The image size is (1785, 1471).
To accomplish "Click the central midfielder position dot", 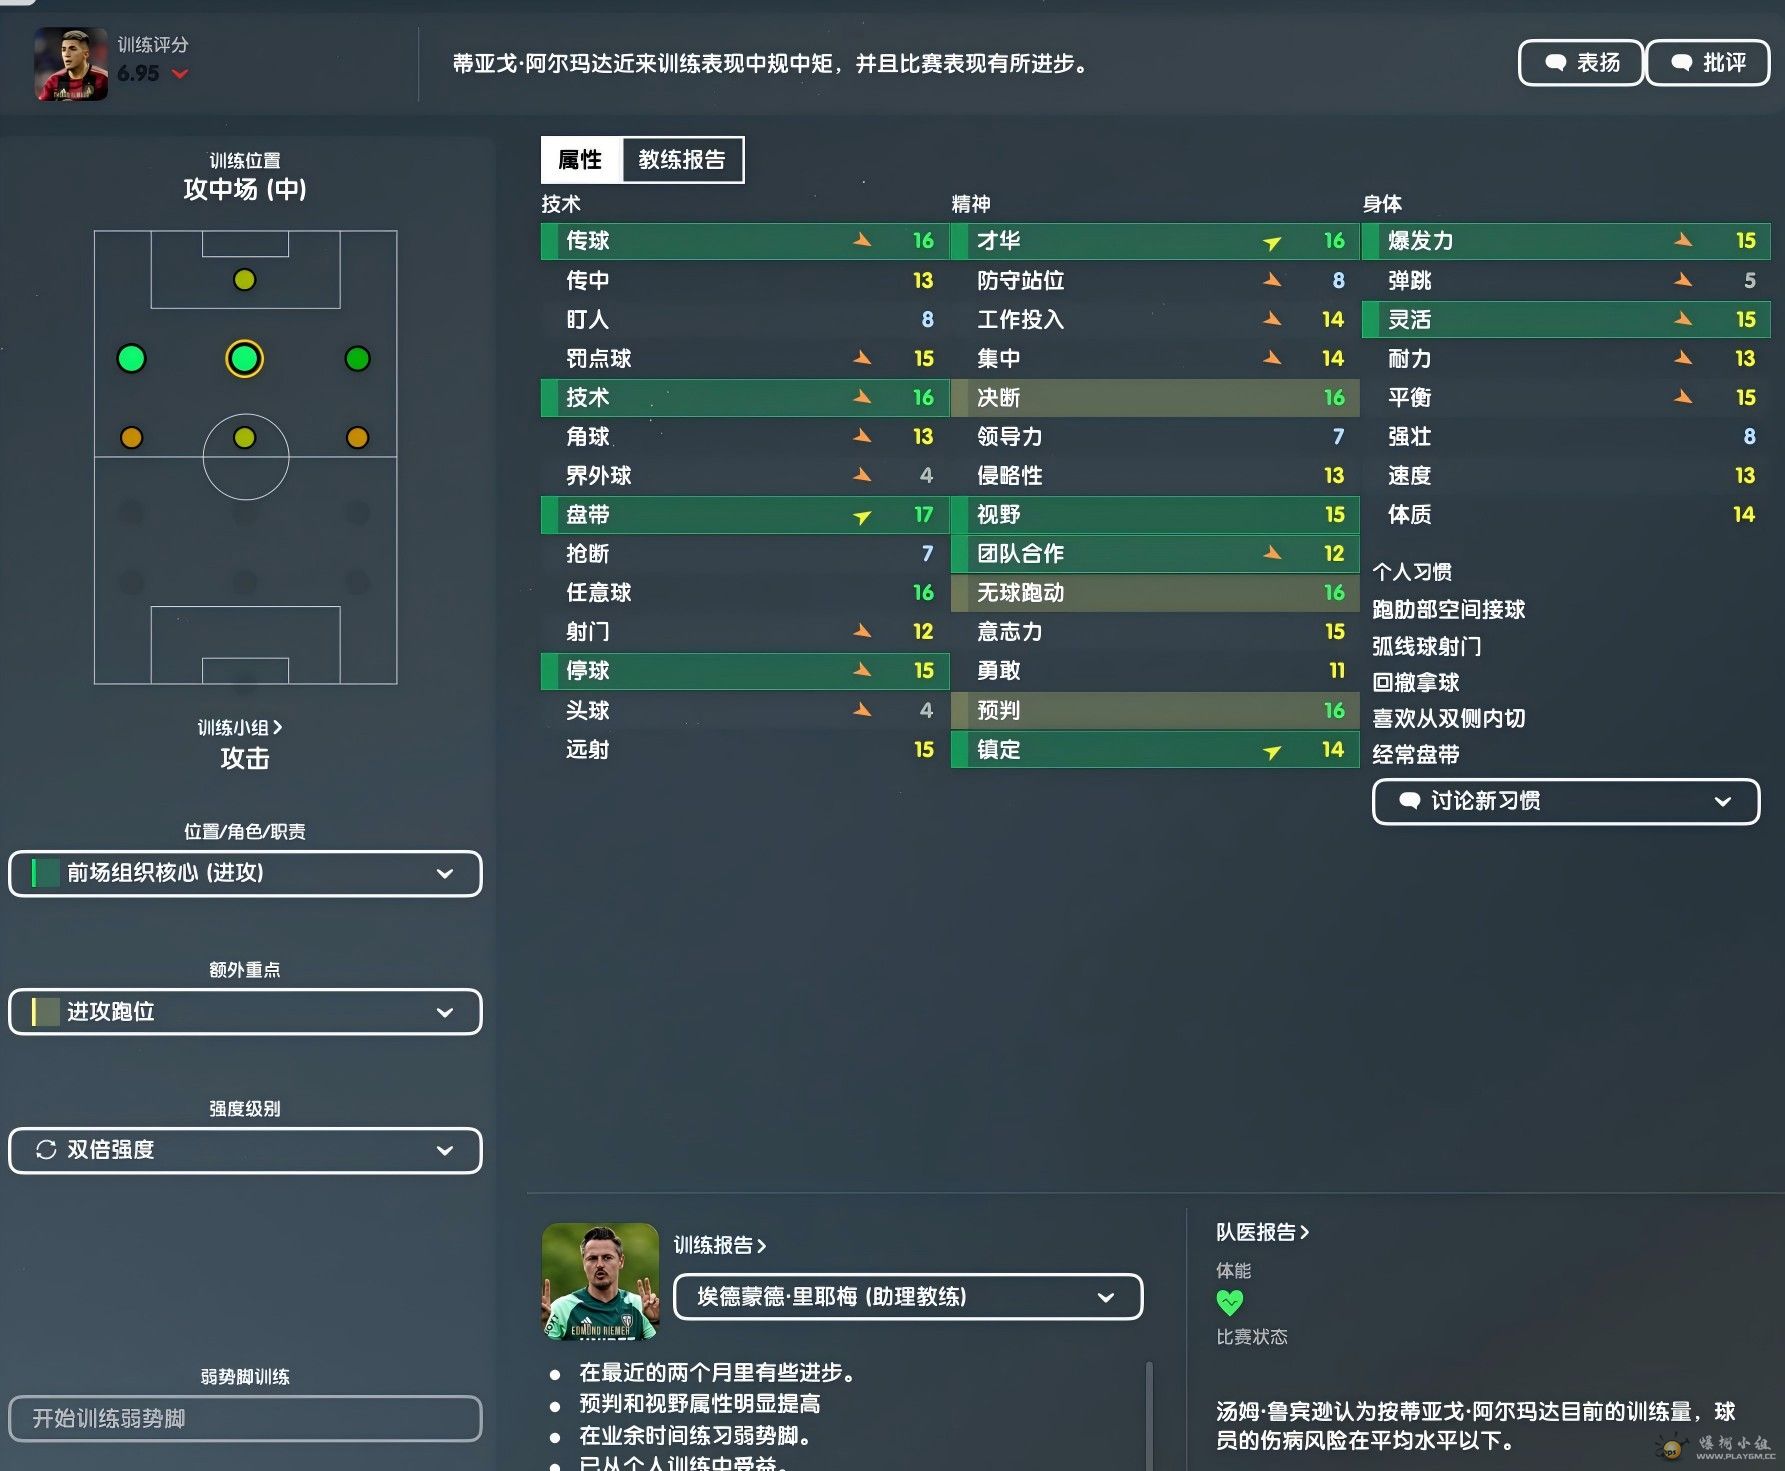I will point(244,437).
